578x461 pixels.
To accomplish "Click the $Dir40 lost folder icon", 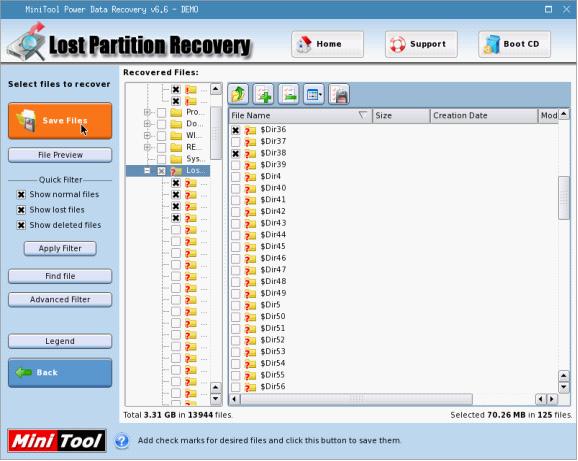I will [250, 189].
